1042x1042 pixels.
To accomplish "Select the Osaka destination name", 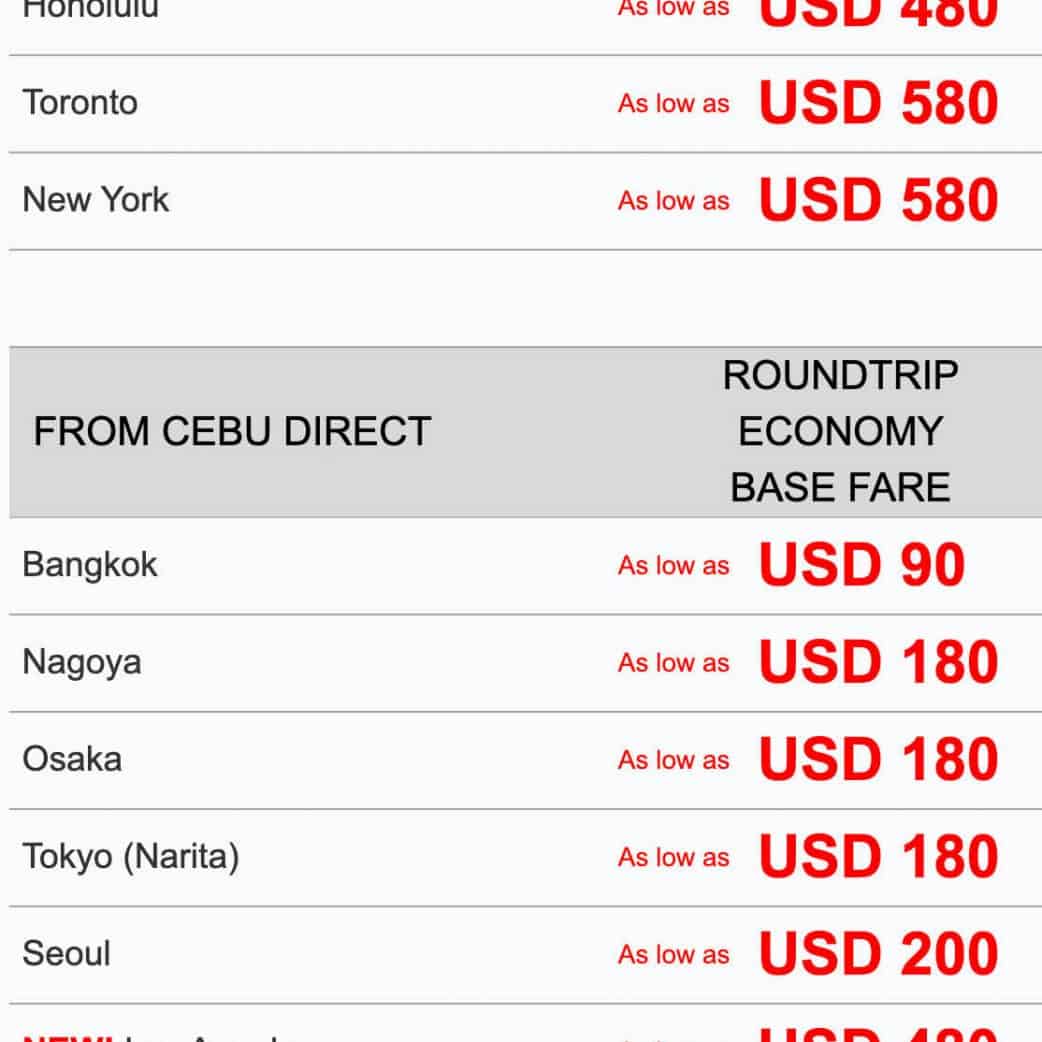I will click(x=72, y=759).
